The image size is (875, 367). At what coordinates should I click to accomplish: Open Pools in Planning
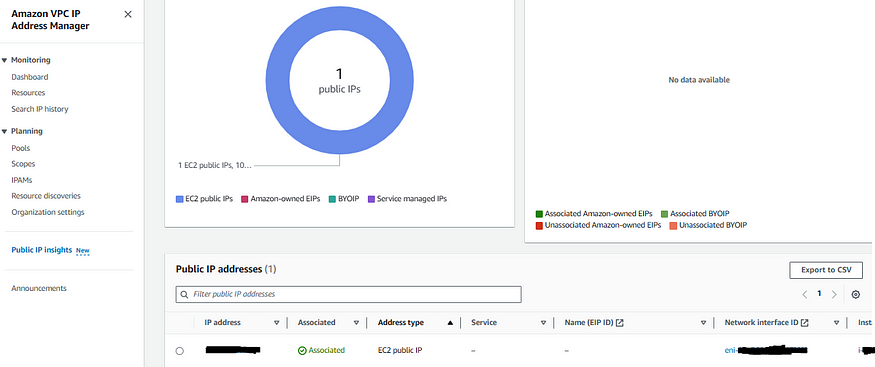click(21, 148)
